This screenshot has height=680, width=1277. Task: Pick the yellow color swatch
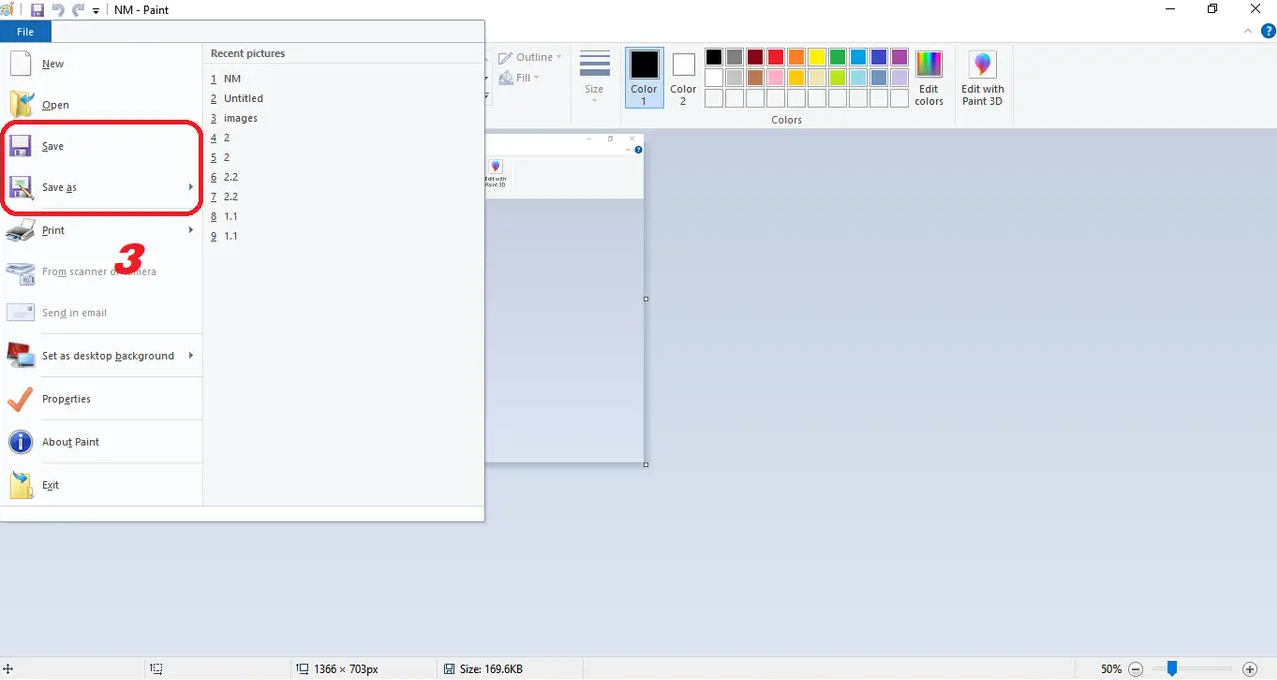point(816,57)
